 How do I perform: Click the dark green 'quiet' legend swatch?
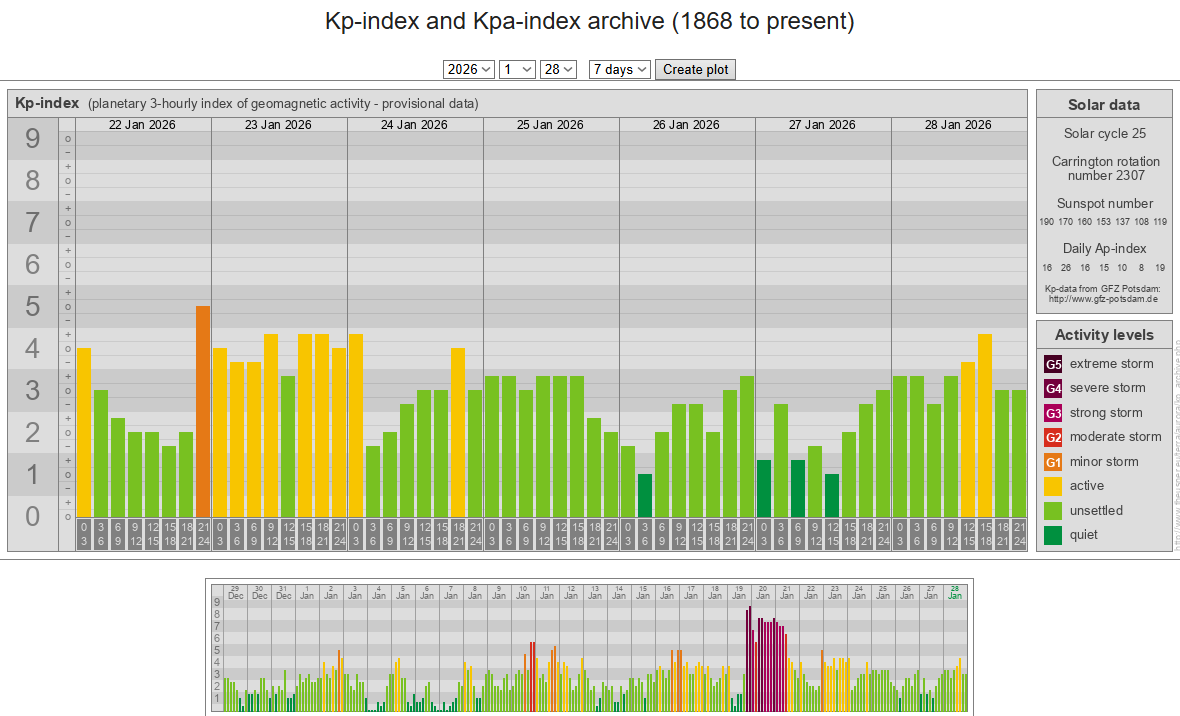click(x=1053, y=535)
